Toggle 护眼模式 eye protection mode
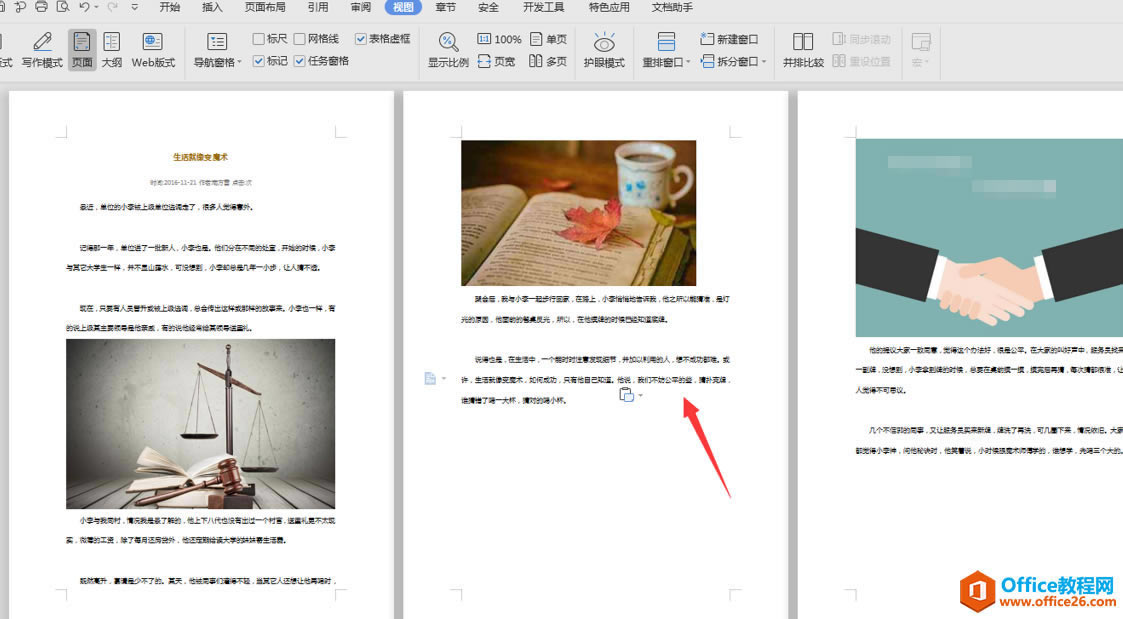Image resolution: width=1123 pixels, height=619 pixels. (x=604, y=50)
